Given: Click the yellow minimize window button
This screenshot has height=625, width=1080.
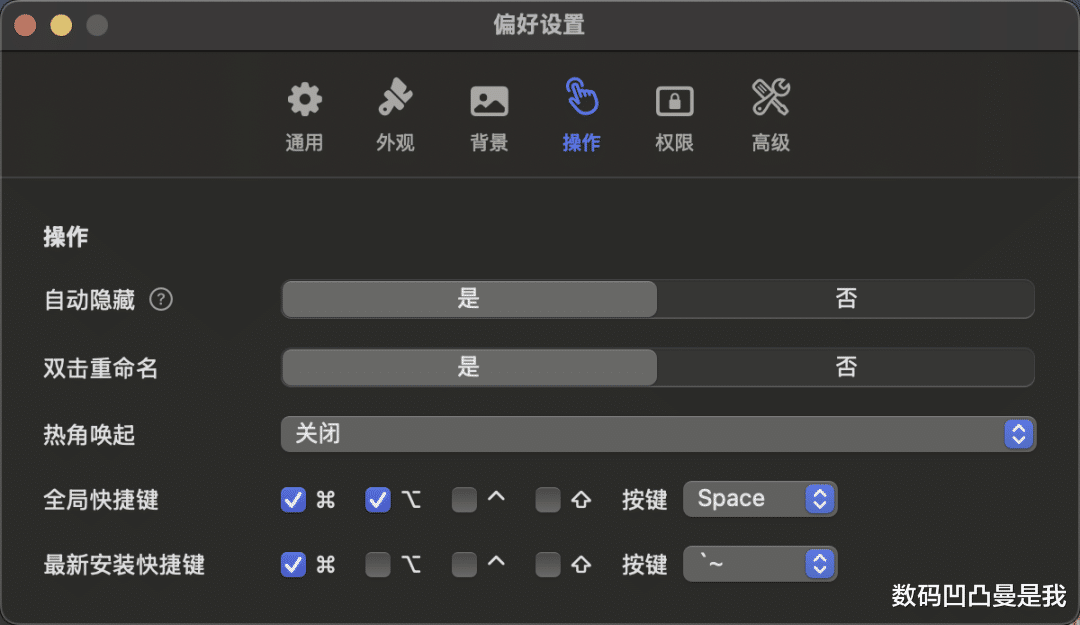Looking at the screenshot, I should [61, 25].
